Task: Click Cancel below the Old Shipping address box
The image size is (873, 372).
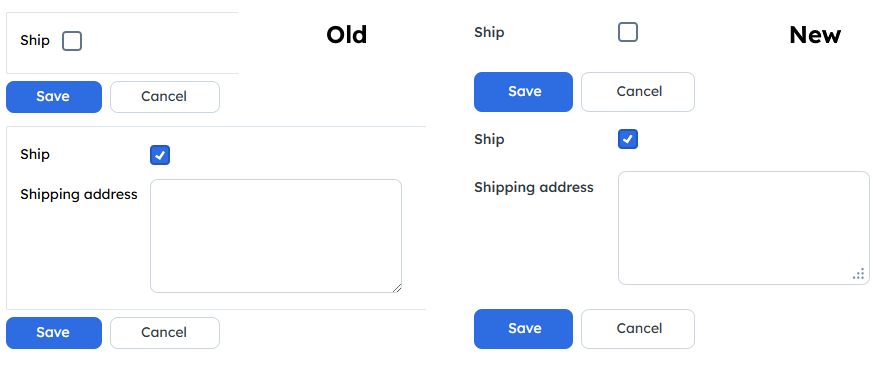Action: click(x=165, y=333)
